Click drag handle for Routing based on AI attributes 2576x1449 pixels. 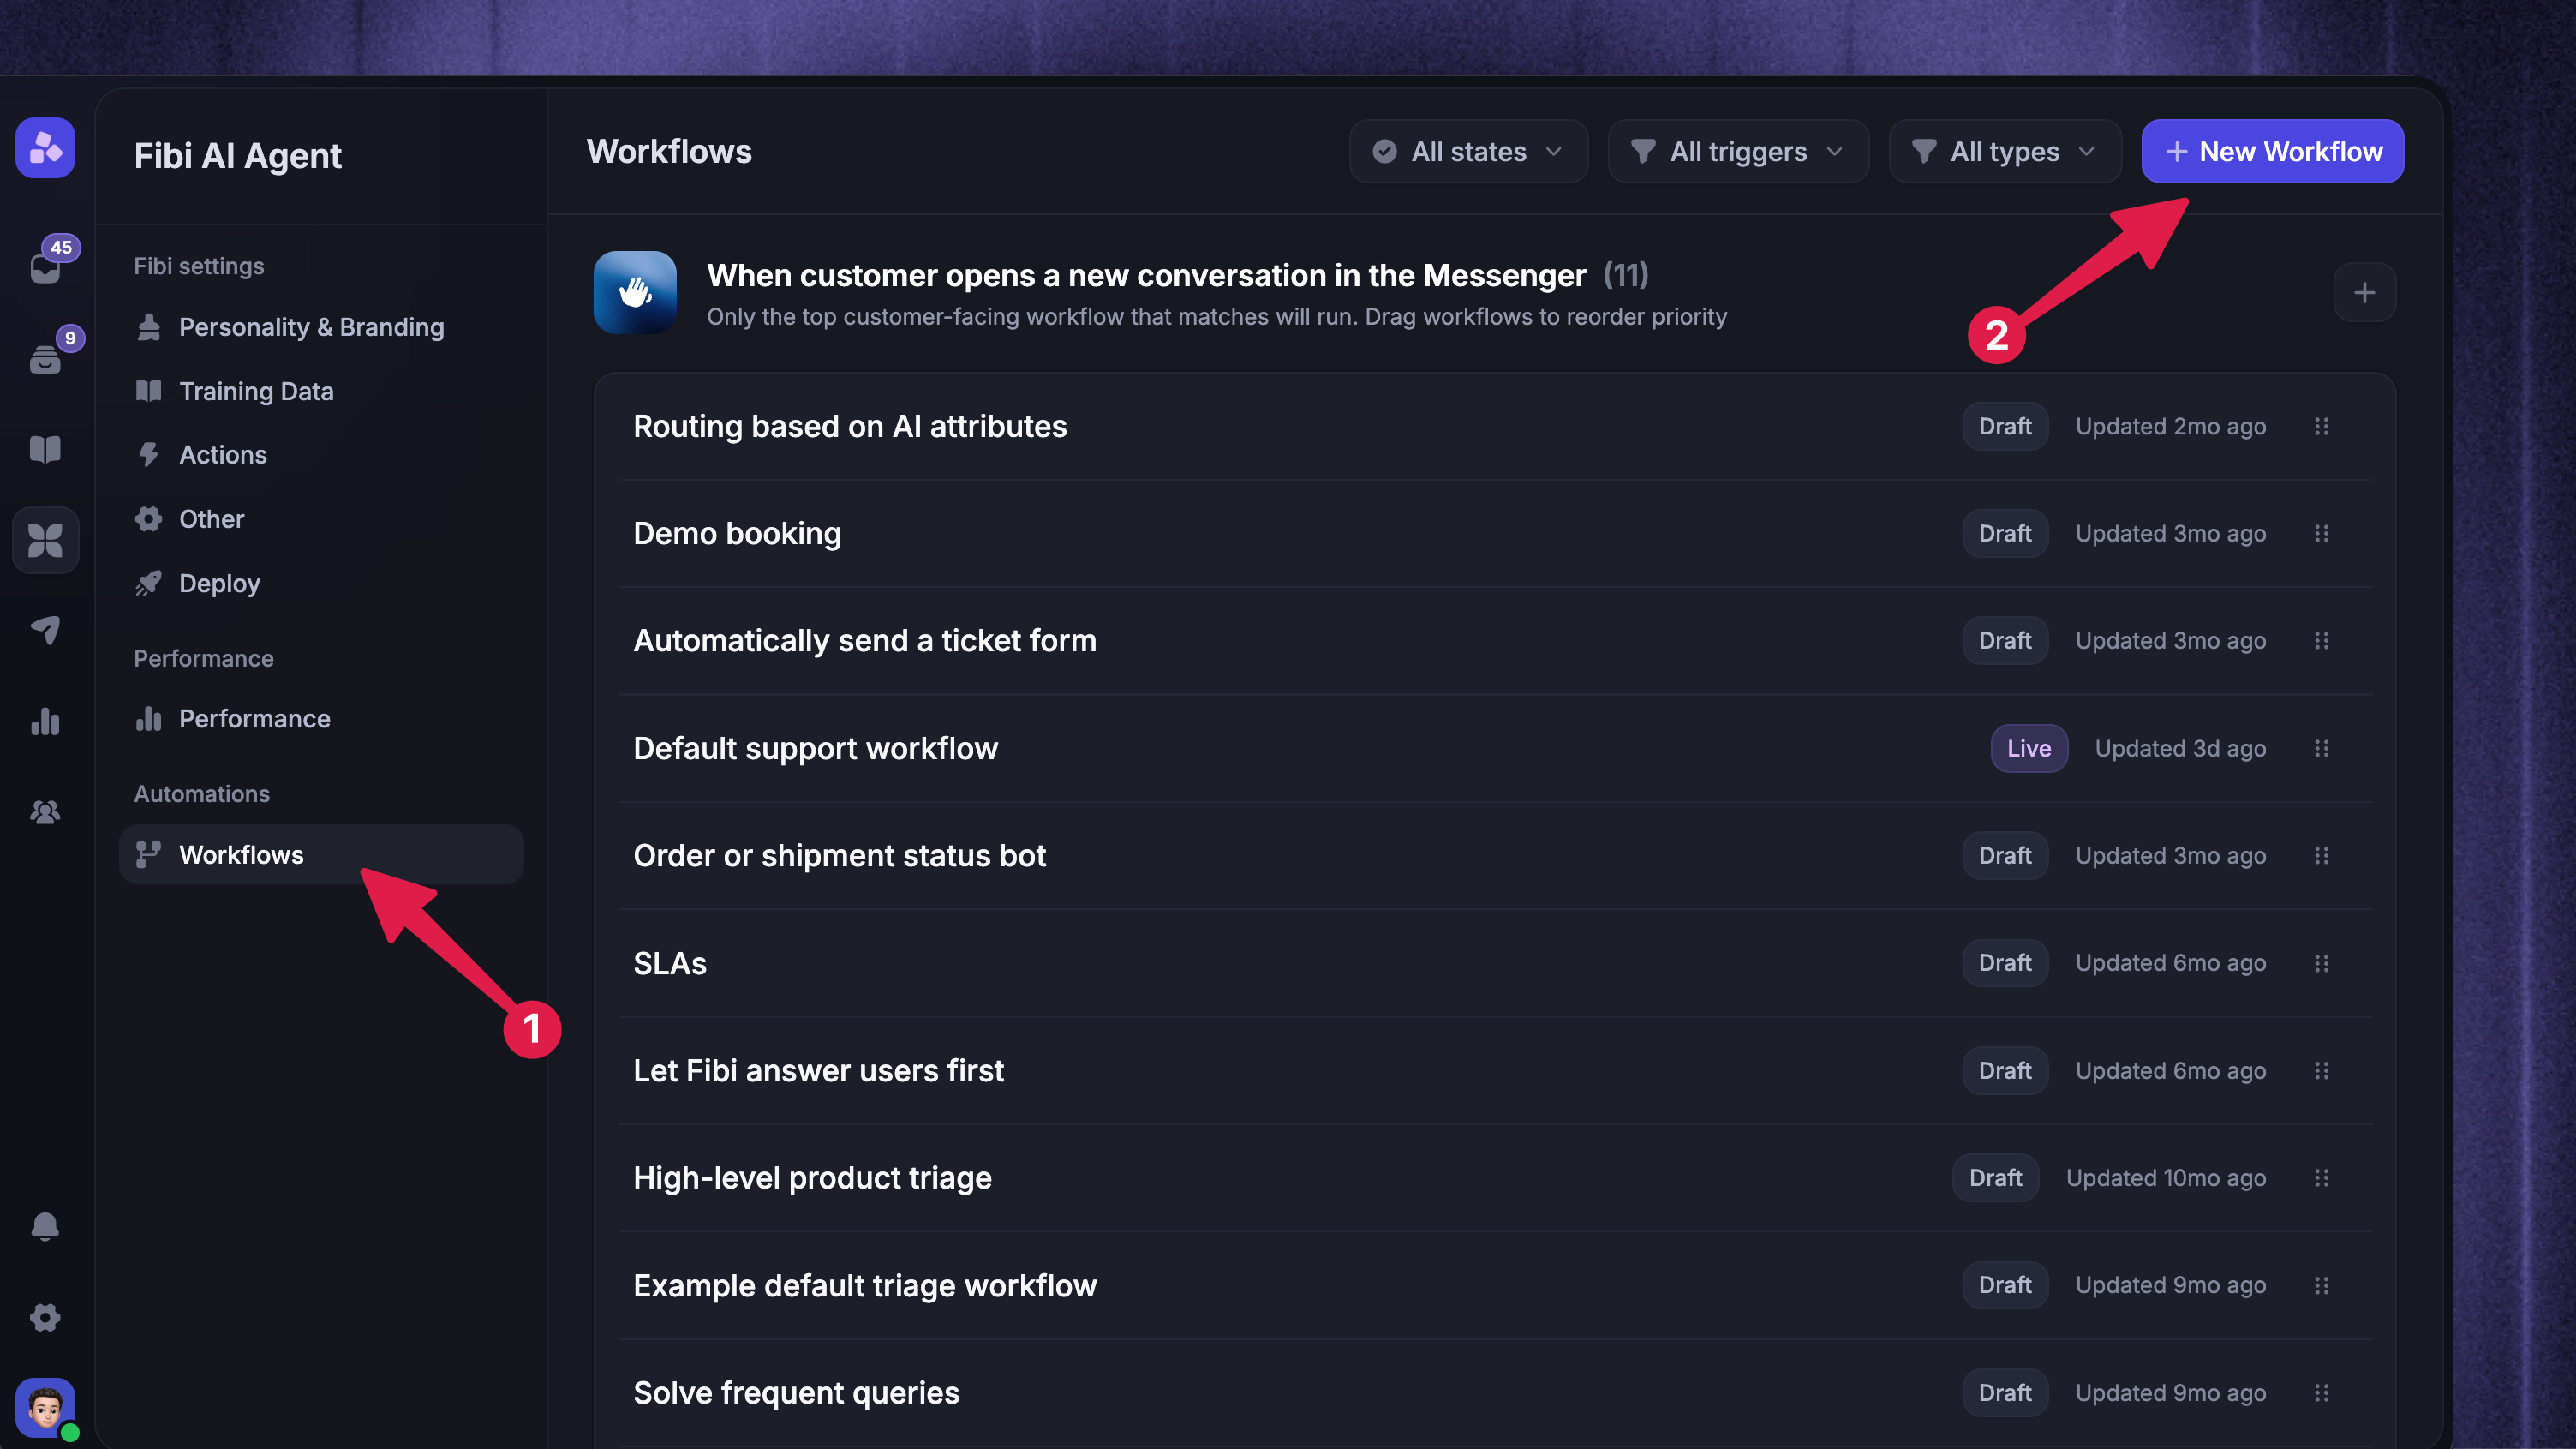click(2322, 427)
